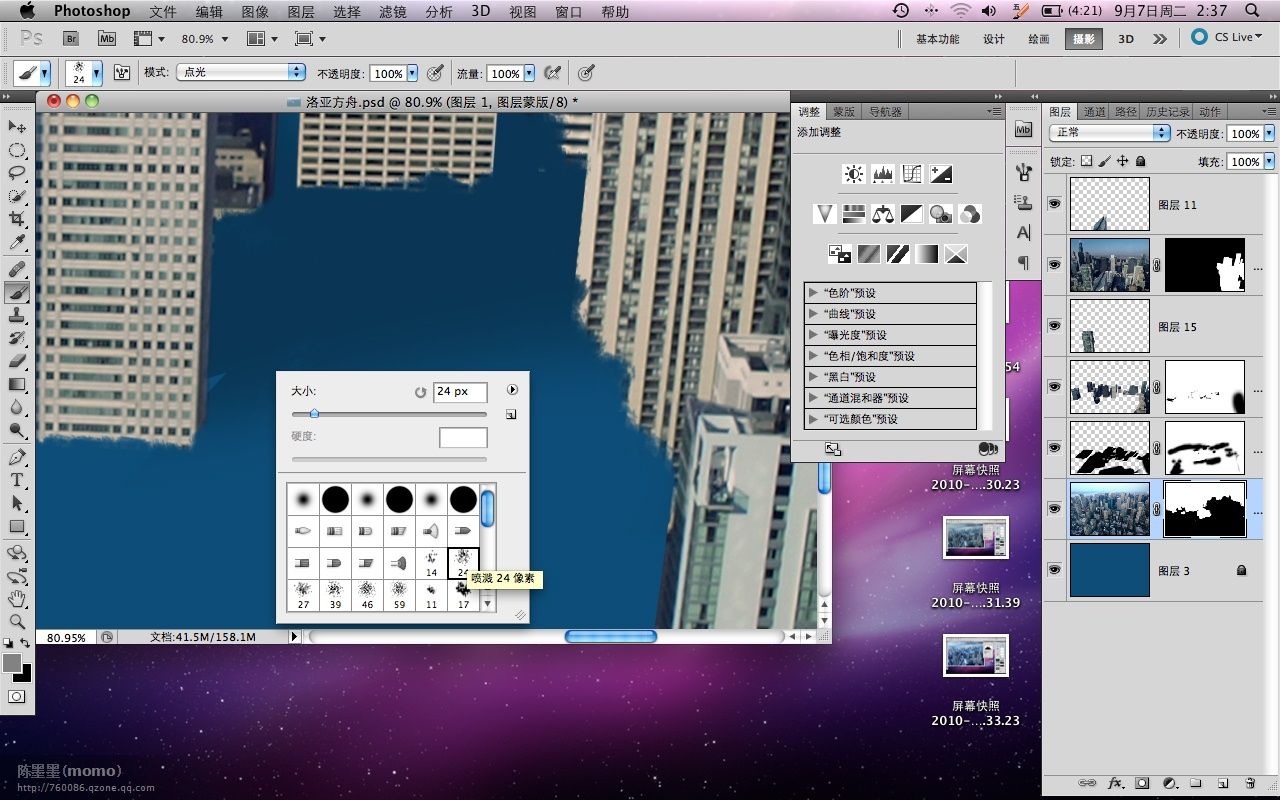Click the trash icon to delete layer
The image size is (1280, 800).
[1249, 783]
